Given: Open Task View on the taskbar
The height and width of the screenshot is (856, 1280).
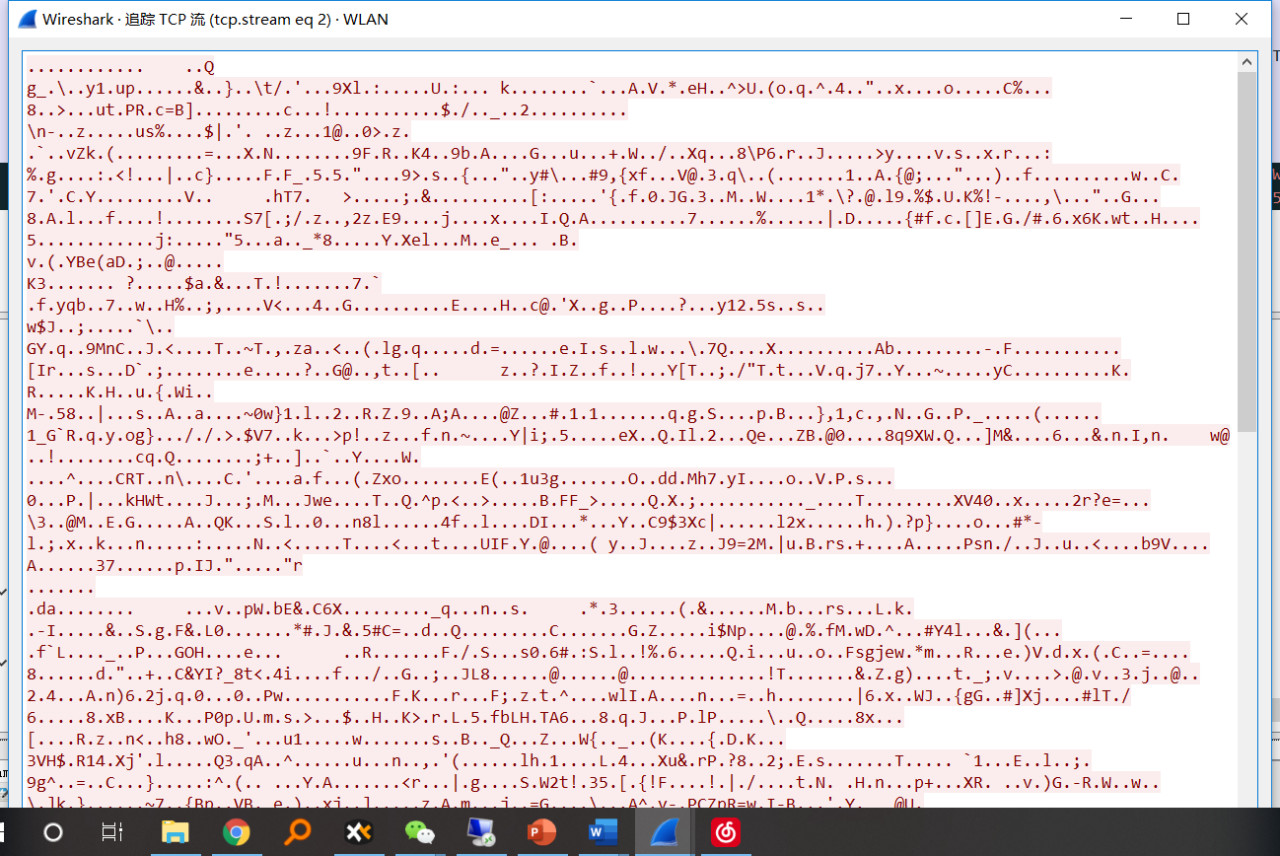Looking at the screenshot, I should click(112, 832).
